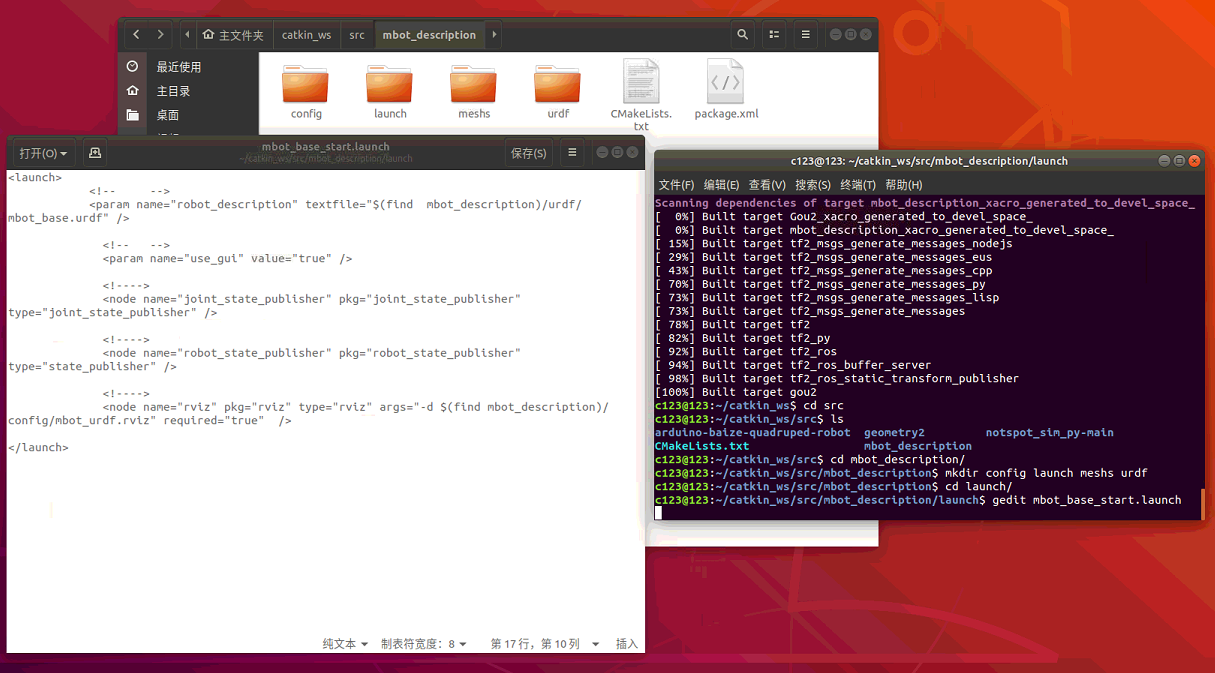Viewport: 1215px width, 673px height.
Task: Open the 打开(O) dropdown in gedit
Action: click(43, 153)
